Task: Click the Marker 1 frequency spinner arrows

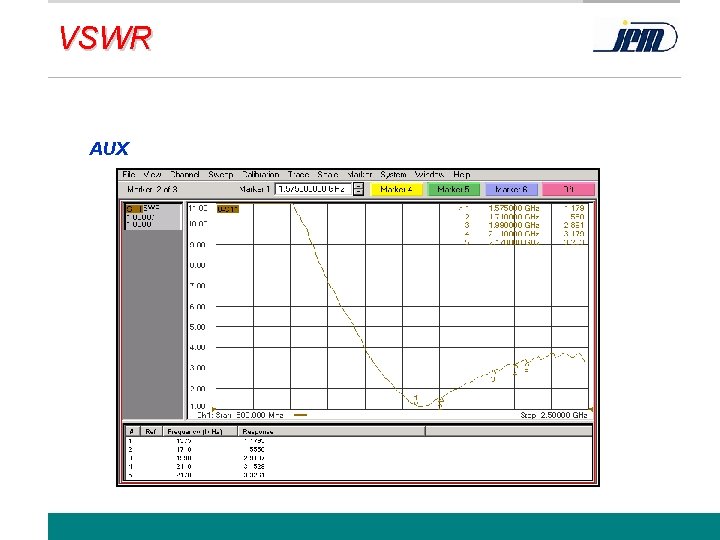Action: point(359,189)
